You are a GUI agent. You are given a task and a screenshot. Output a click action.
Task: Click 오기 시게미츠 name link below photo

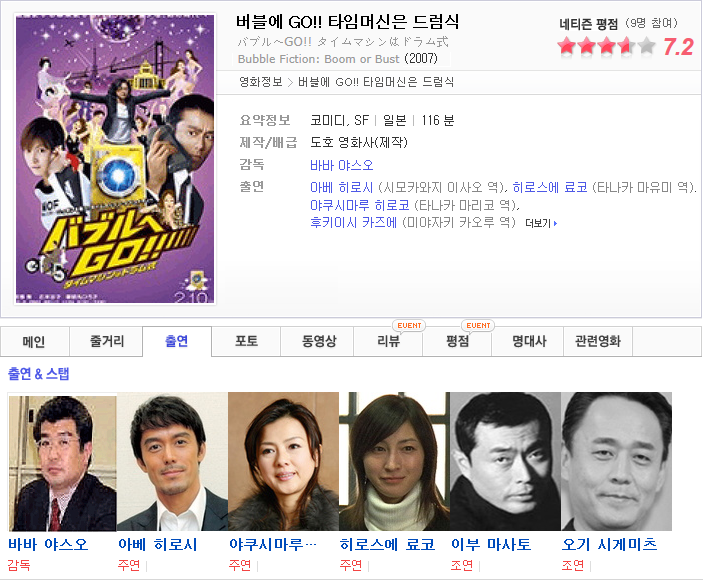610,544
